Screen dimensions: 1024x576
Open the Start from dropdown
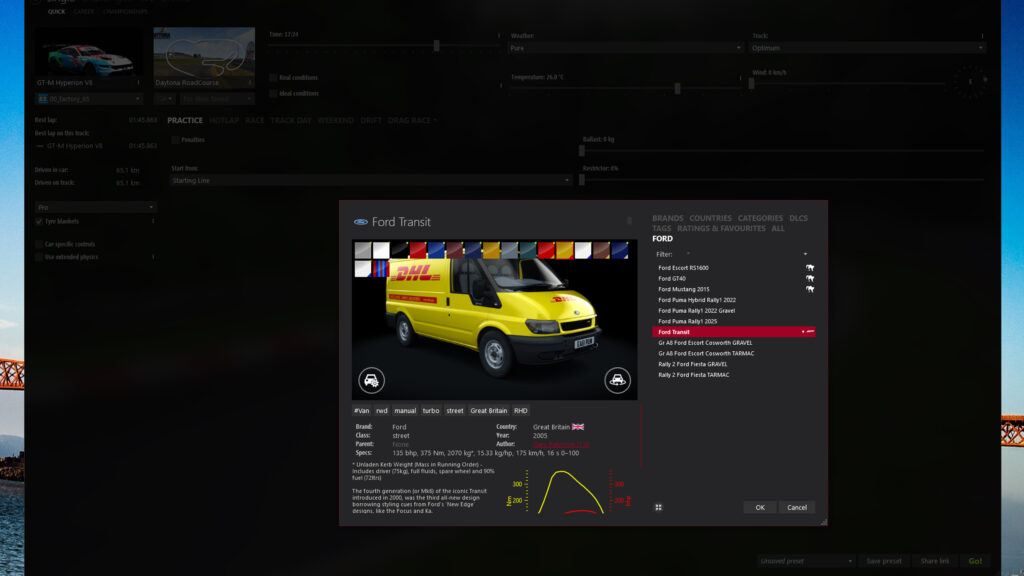[x=370, y=181]
